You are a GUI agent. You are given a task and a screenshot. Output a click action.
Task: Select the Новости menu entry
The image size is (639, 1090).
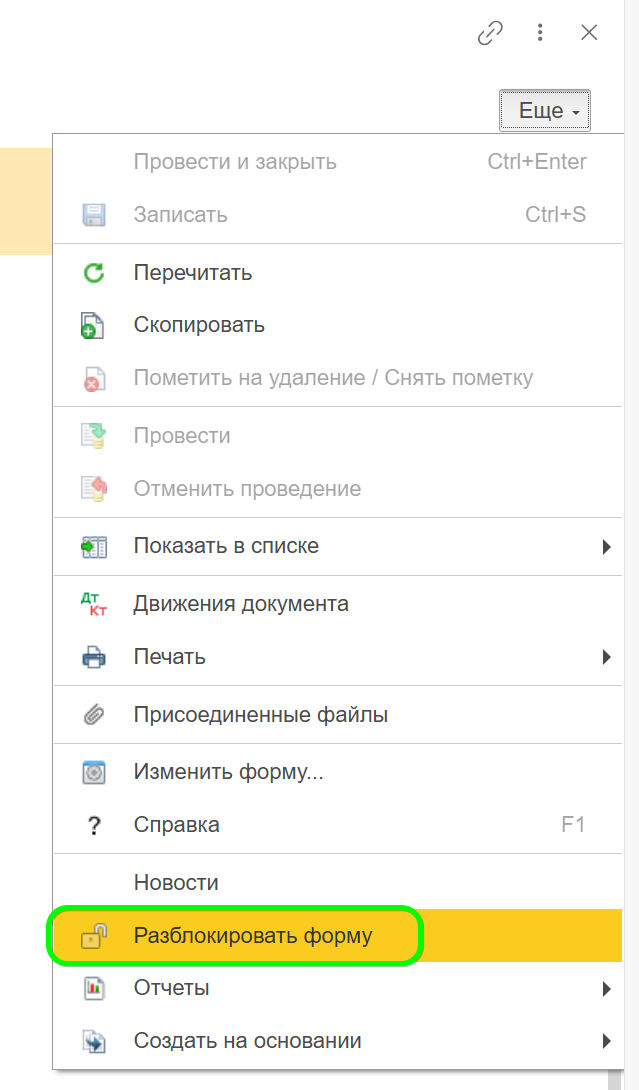click(x=176, y=883)
